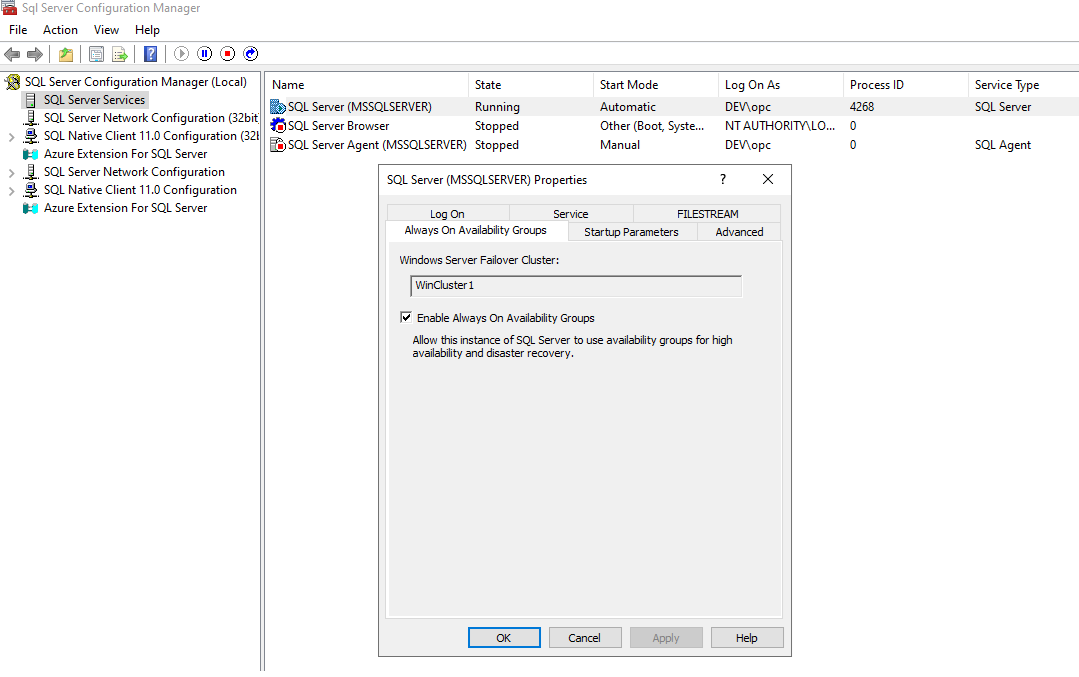Sort by the Service Type column header
The height and width of the screenshot is (677, 1079).
pyautogui.click(x=1023, y=85)
